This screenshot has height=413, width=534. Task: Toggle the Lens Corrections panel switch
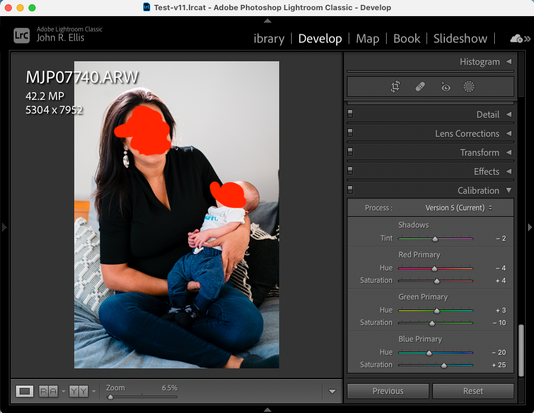[350, 132]
